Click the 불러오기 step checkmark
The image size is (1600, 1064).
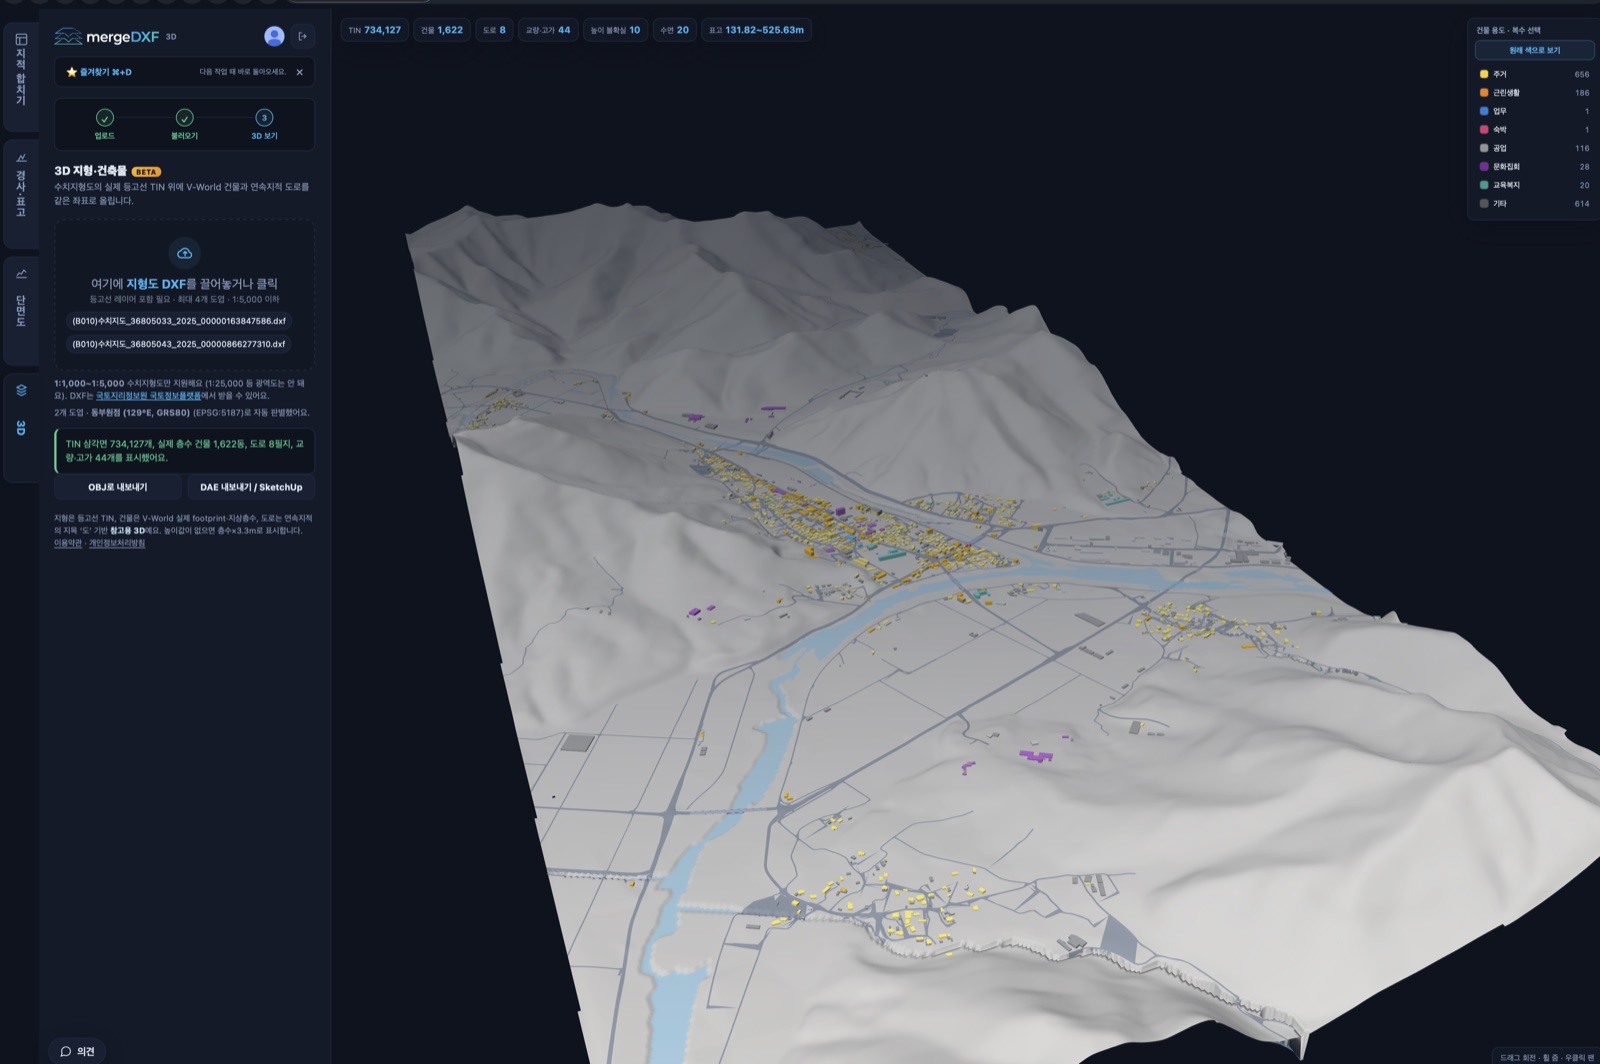(184, 118)
